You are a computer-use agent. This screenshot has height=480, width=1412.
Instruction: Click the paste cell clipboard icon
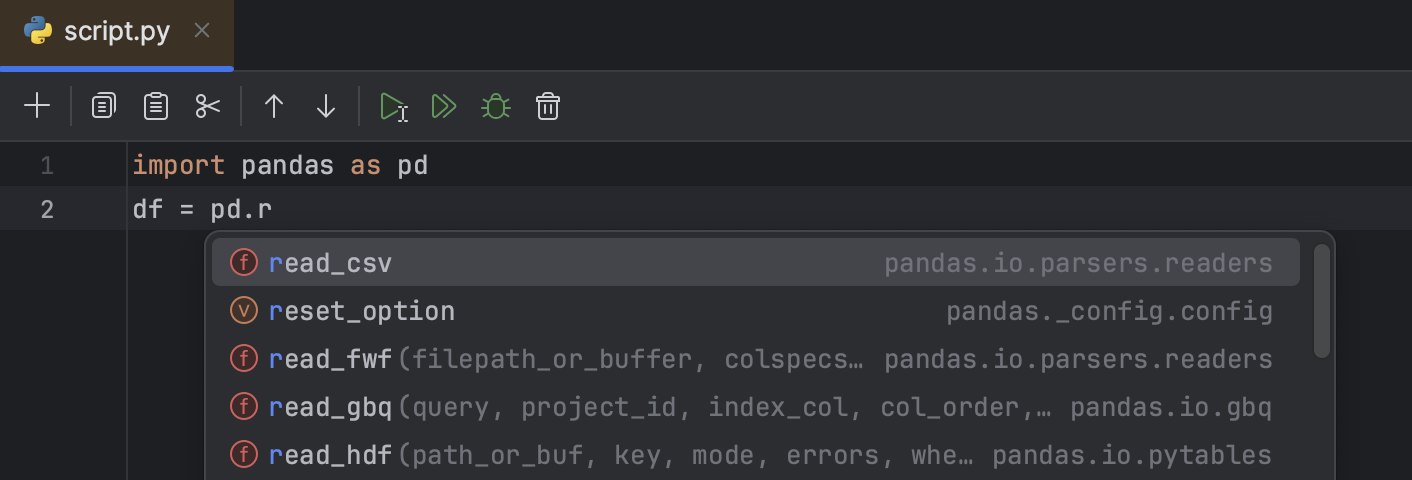pyautogui.click(x=156, y=106)
